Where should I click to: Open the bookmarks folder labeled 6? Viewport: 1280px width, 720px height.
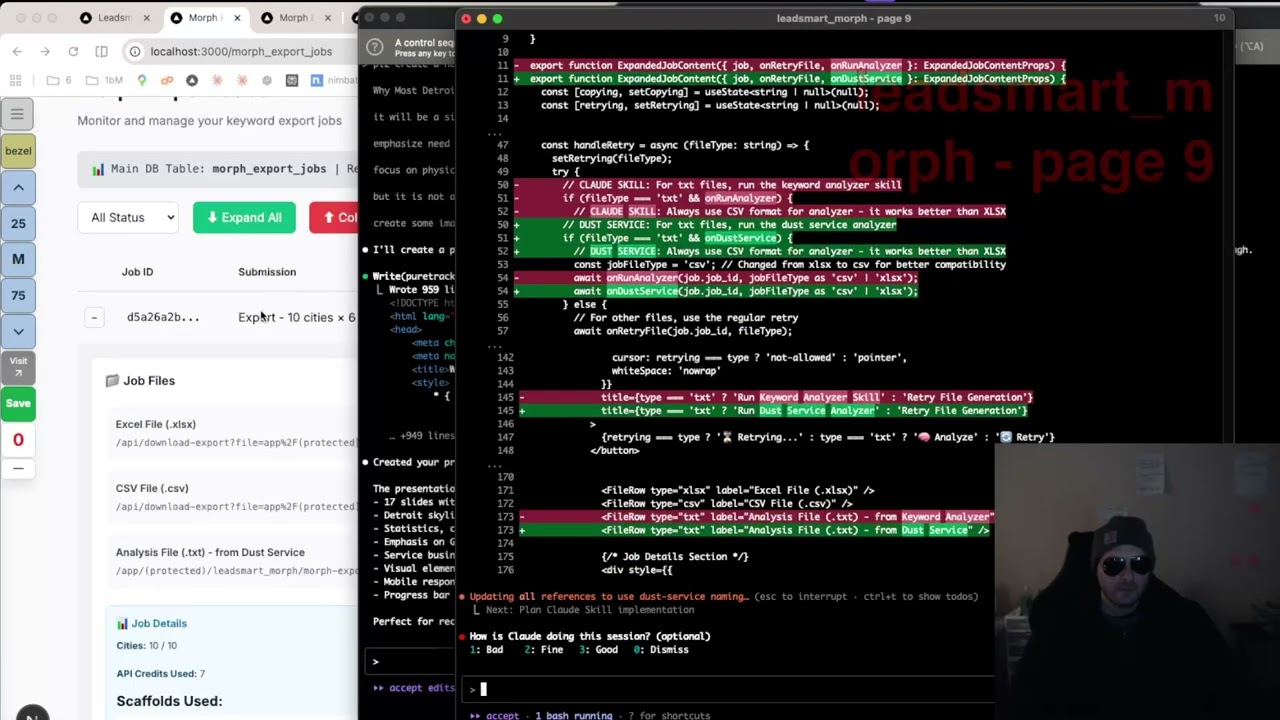point(59,80)
